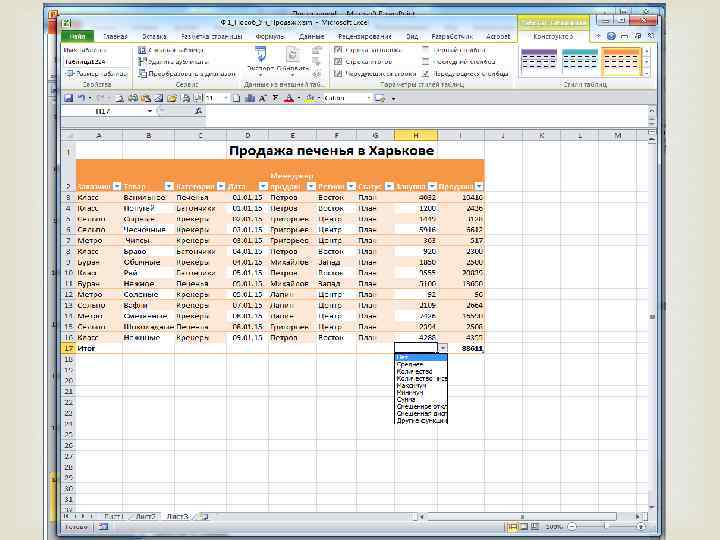Select Среднее in the totals function list
The height and width of the screenshot is (540, 720).
click(421, 364)
